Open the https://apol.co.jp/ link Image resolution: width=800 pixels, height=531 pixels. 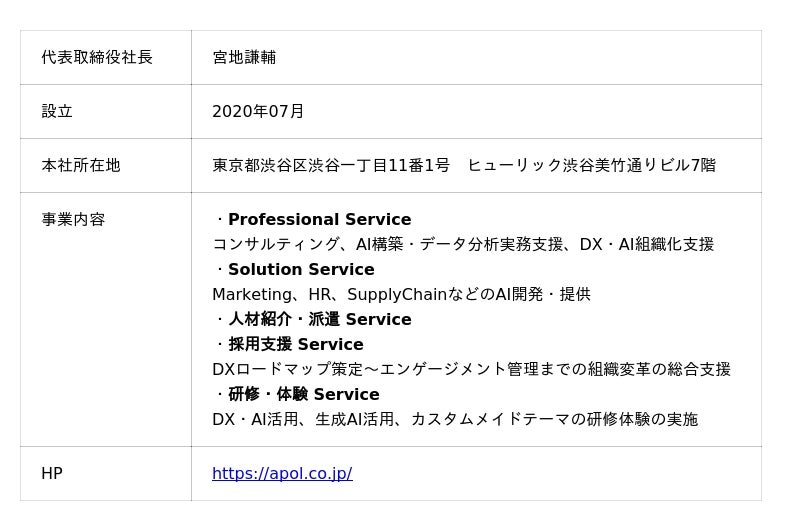[282, 473]
